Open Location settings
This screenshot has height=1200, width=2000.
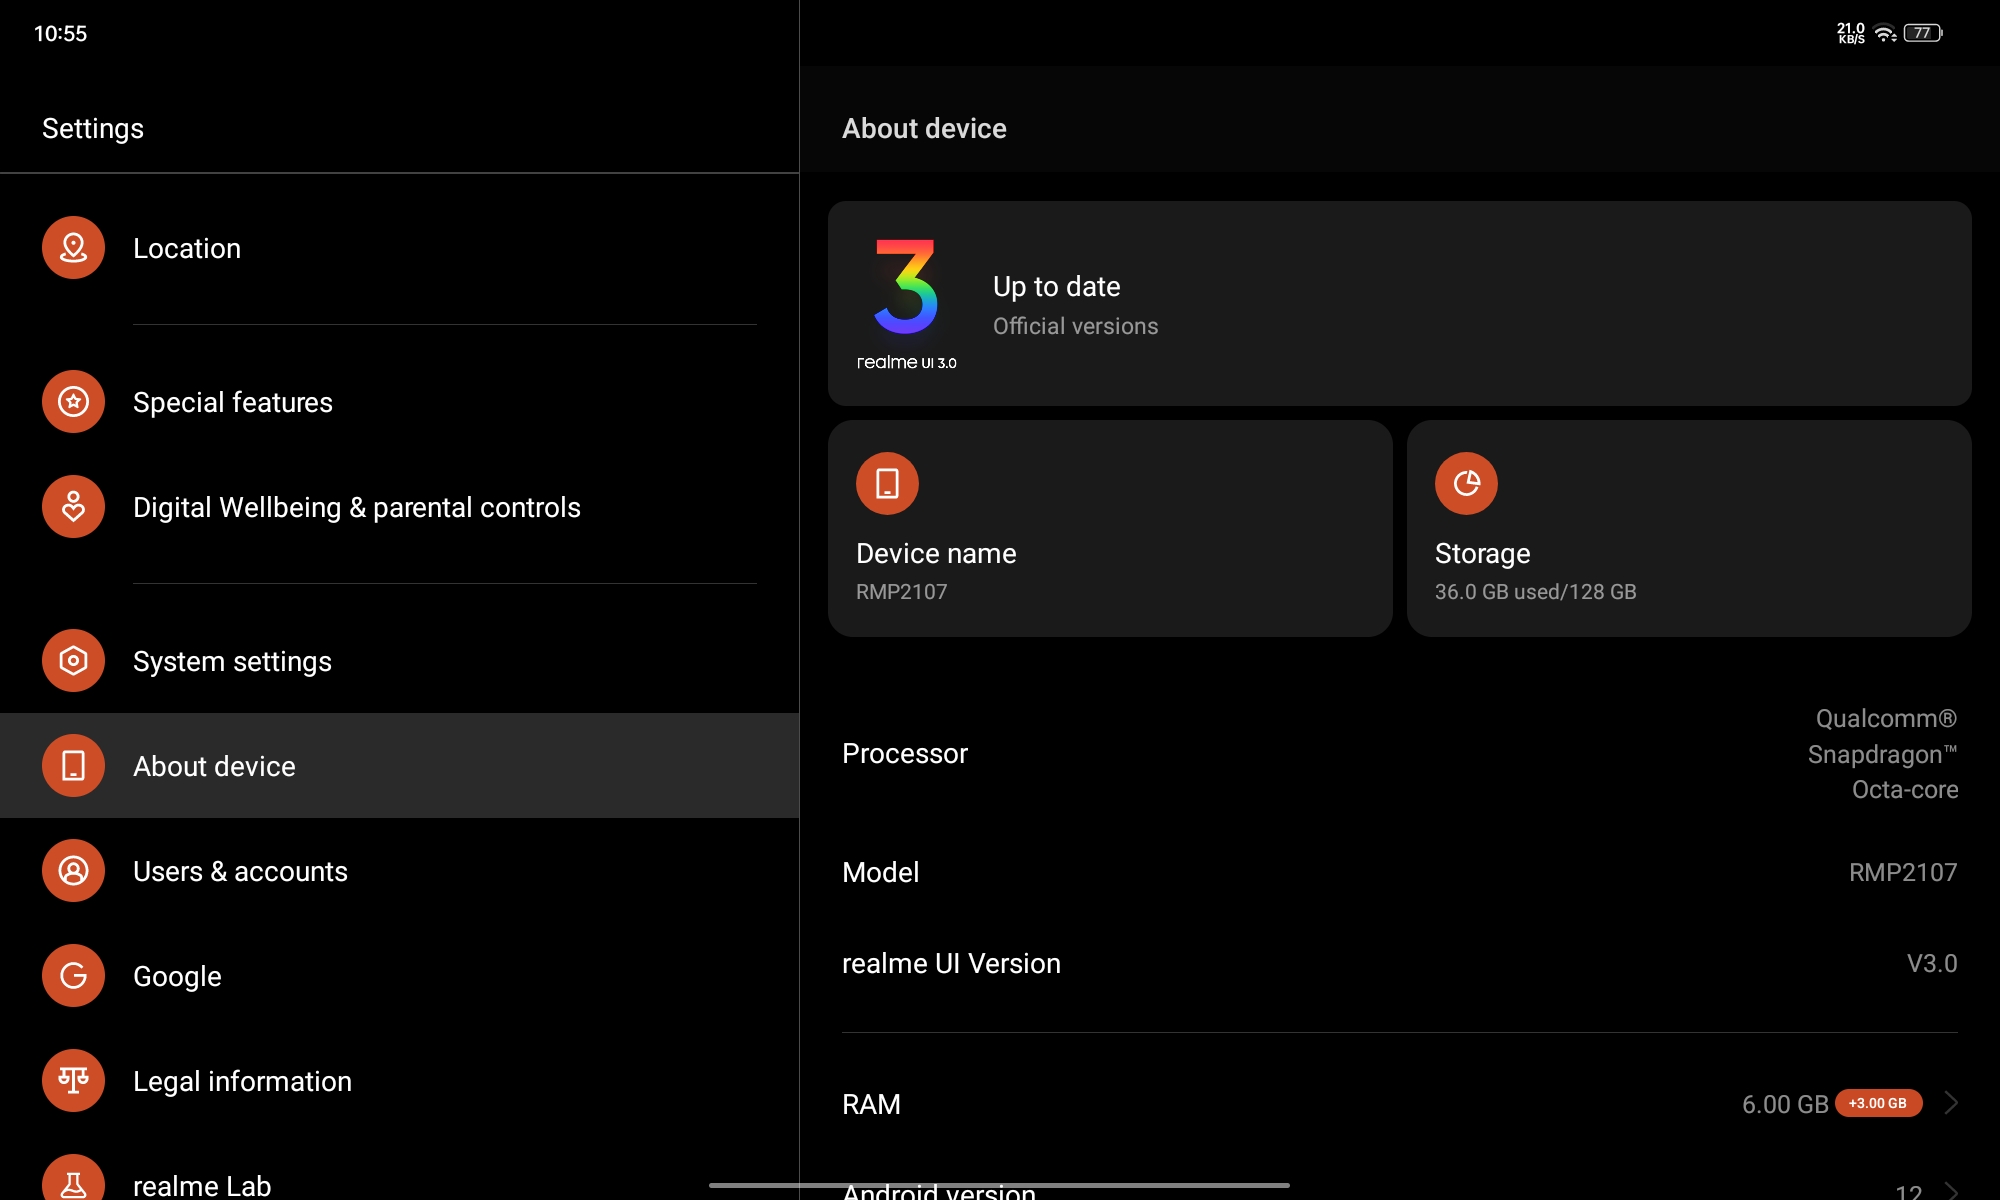click(400, 248)
